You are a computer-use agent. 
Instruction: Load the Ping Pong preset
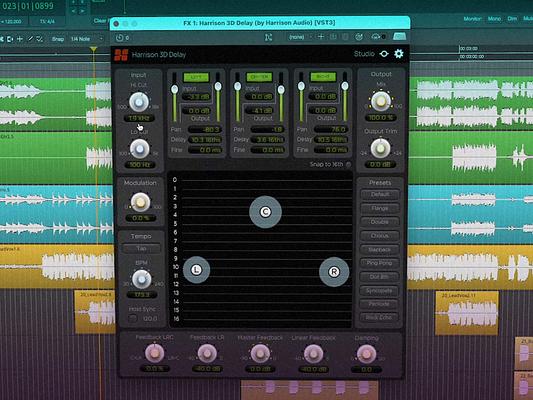click(x=380, y=263)
